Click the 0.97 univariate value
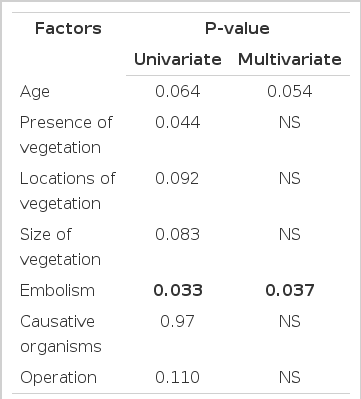 pos(177,321)
